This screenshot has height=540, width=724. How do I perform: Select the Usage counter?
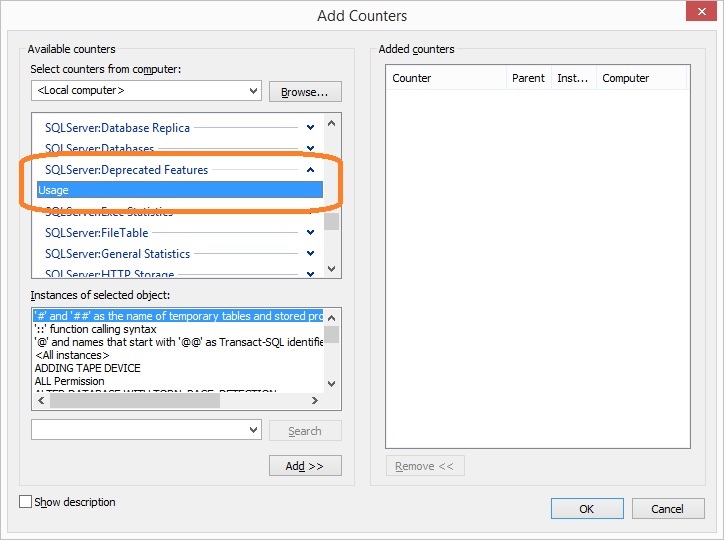pyautogui.click(x=180, y=190)
